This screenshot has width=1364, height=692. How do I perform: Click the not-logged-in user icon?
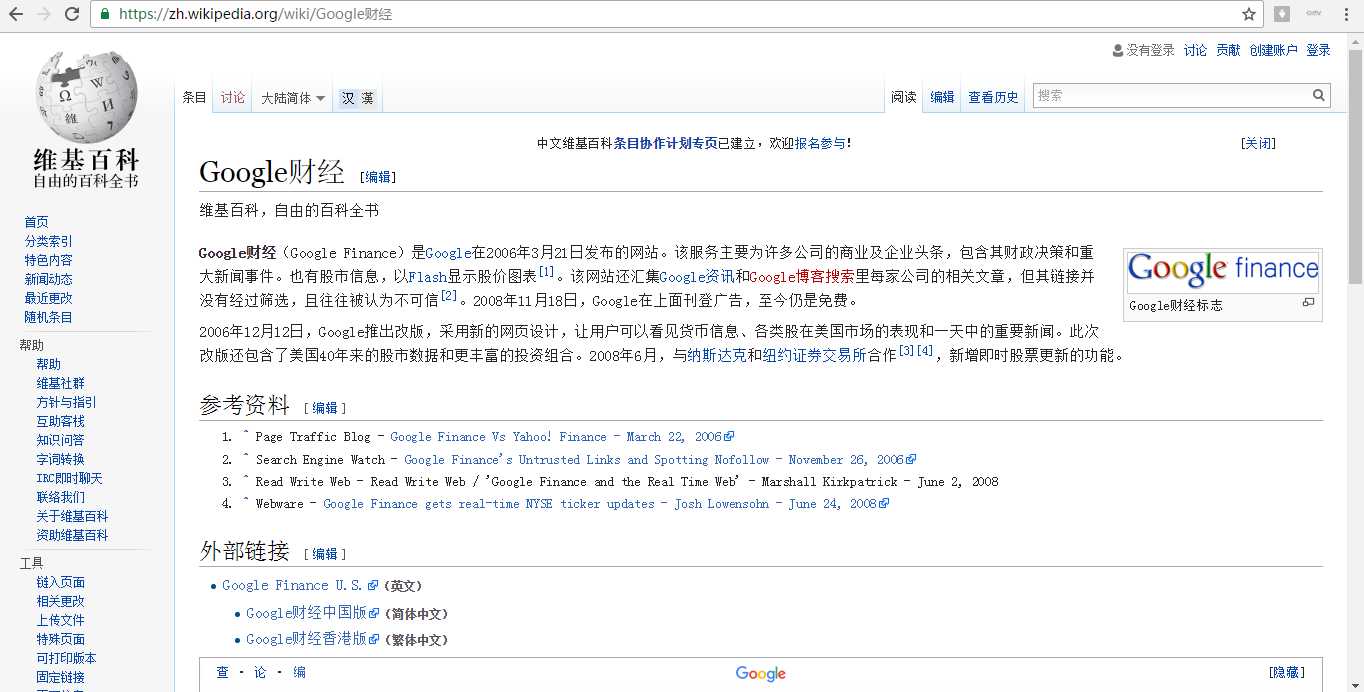pyautogui.click(x=1118, y=50)
